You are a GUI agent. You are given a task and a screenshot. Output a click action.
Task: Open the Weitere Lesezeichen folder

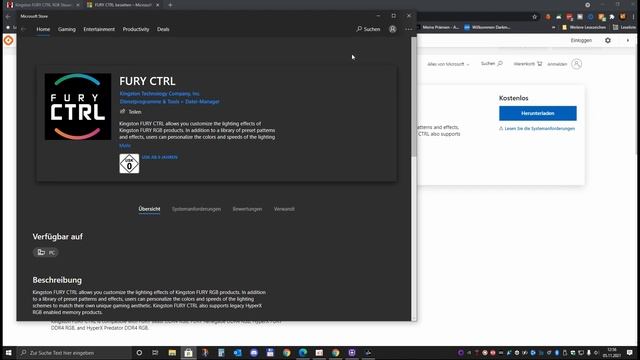pos(584,27)
